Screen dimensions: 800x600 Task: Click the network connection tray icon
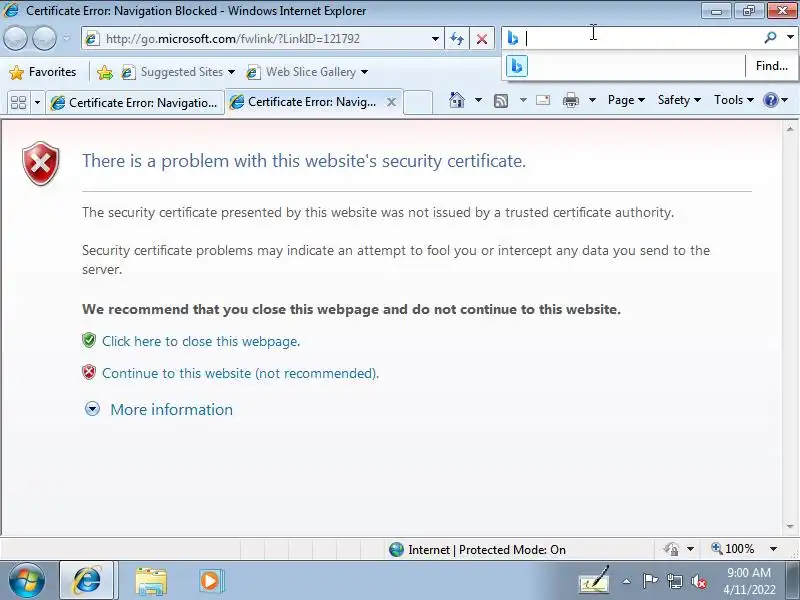(x=674, y=581)
